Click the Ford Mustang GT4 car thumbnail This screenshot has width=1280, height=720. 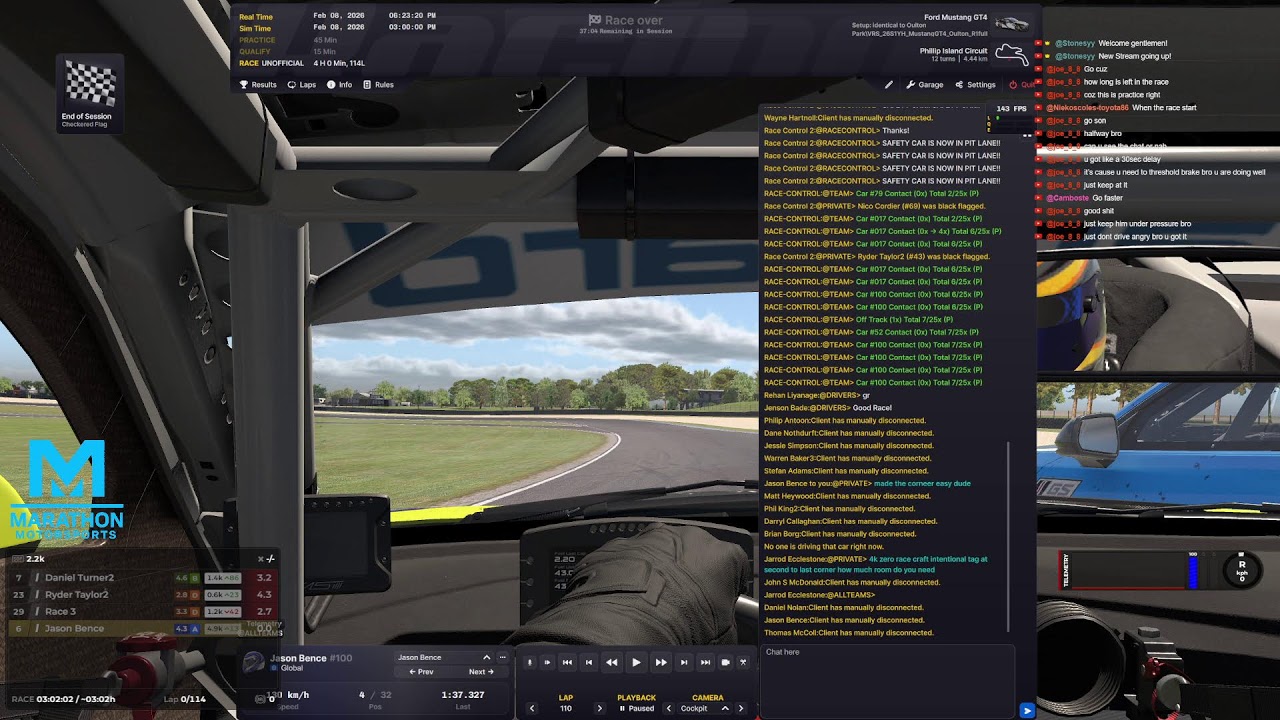tap(1012, 23)
